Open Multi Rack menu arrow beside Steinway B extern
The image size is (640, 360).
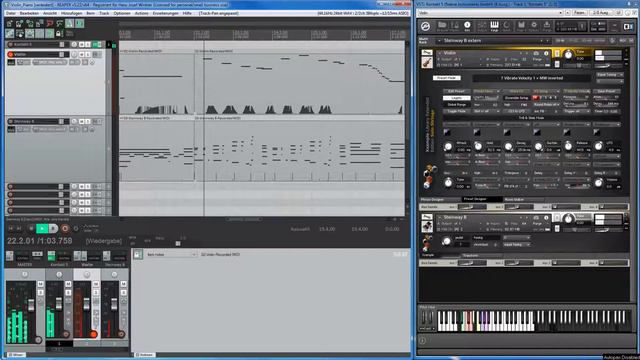point(439,40)
